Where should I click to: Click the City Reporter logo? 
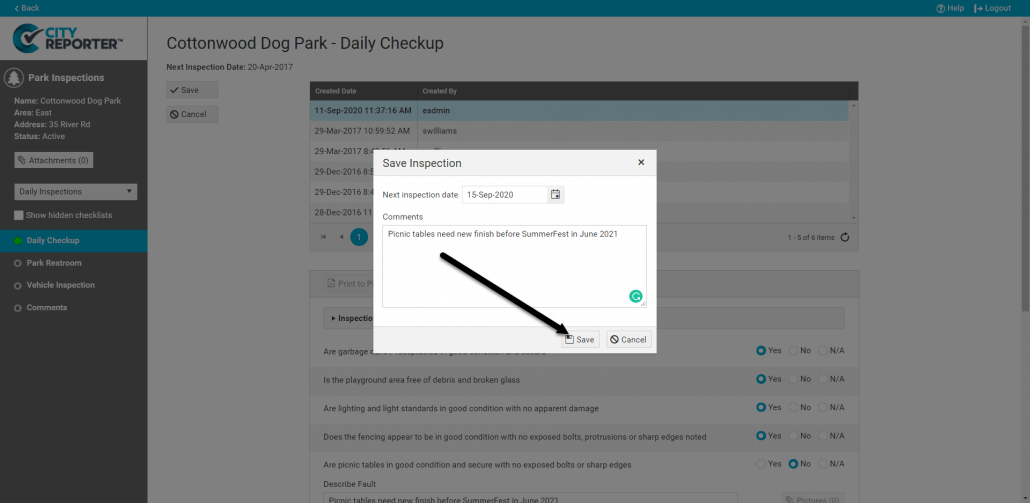pos(68,40)
